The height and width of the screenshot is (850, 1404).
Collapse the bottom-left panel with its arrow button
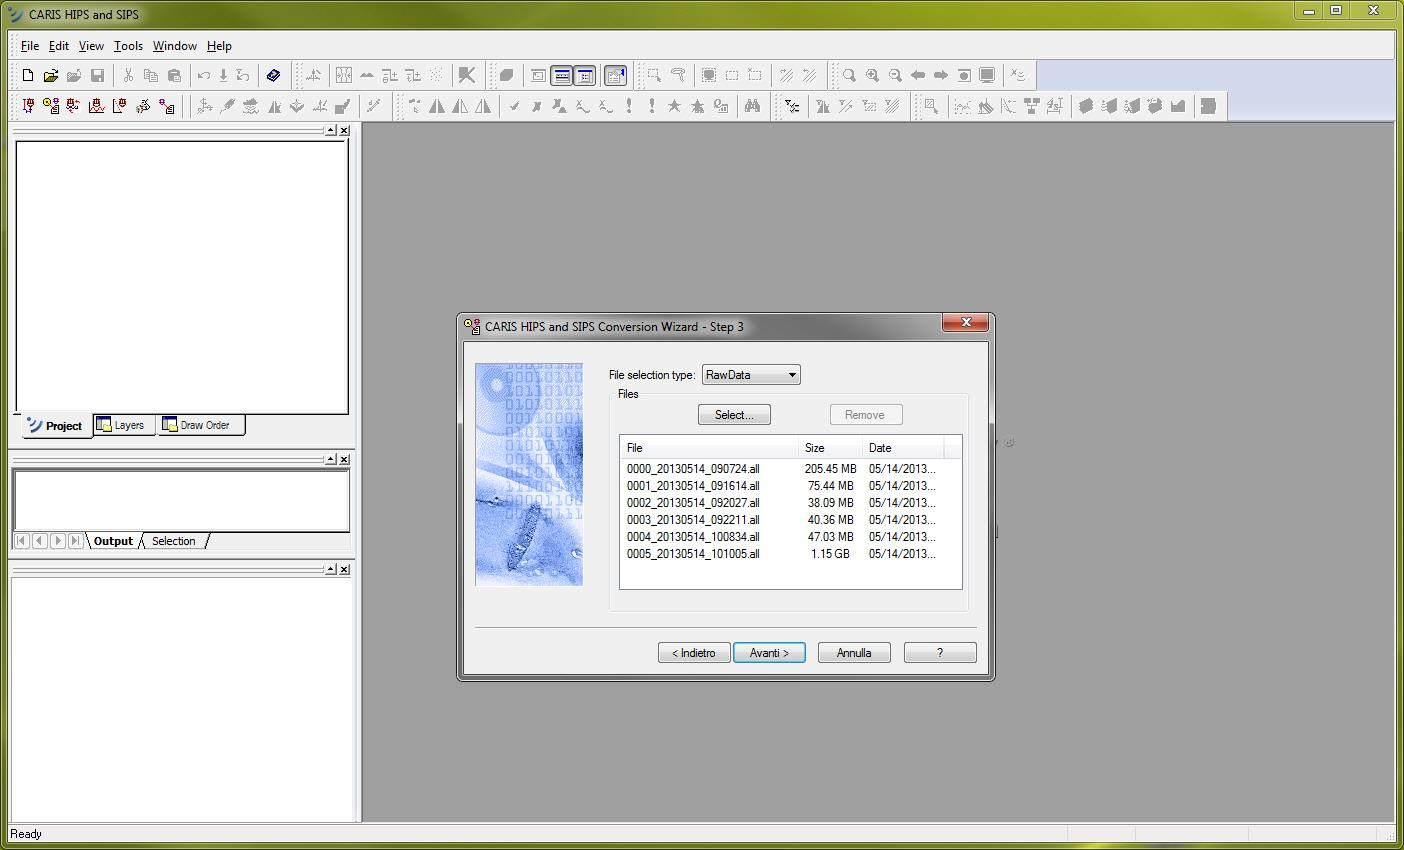(x=330, y=569)
